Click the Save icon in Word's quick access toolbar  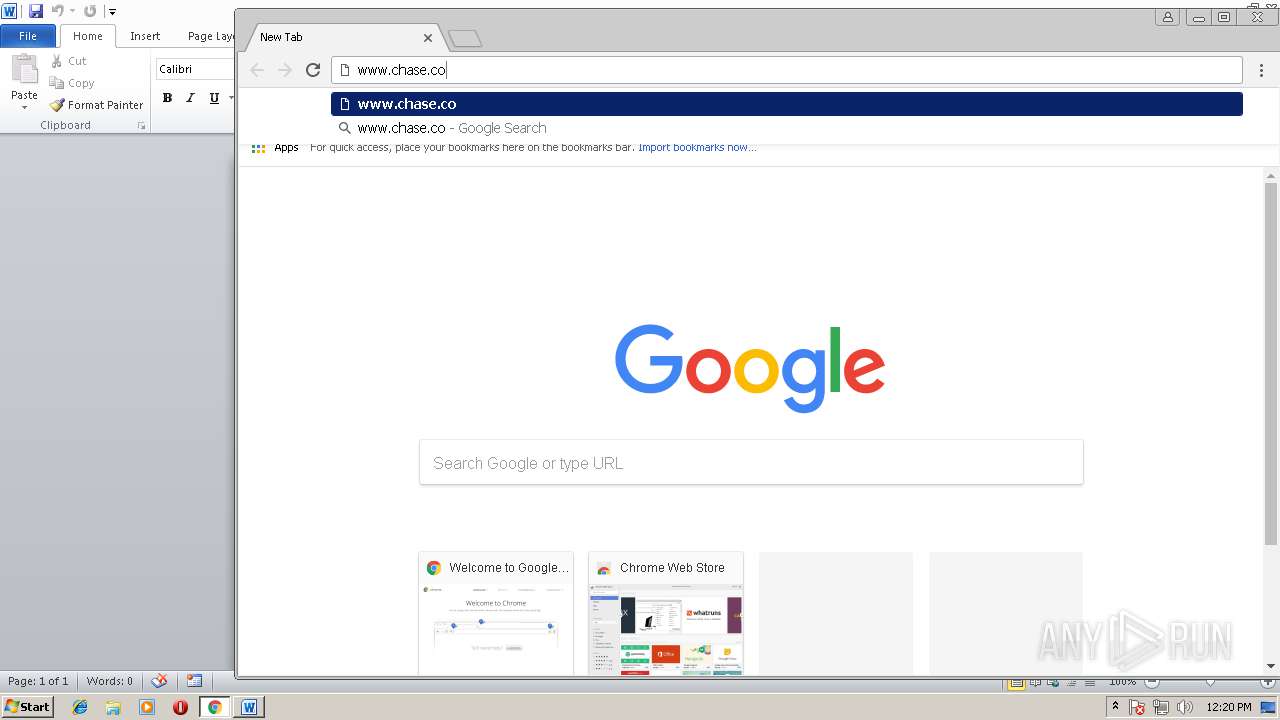(x=36, y=11)
